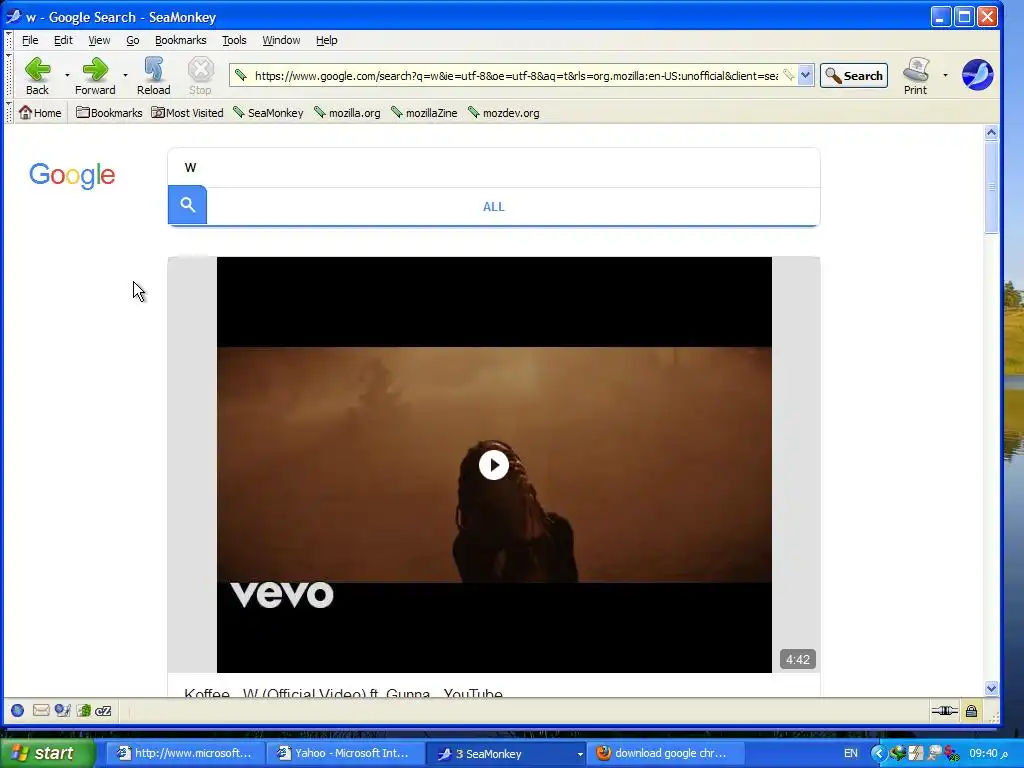Image resolution: width=1024 pixels, height=768 pixels.
Task: Open the Tools menu
Action: tap(234, 40)
